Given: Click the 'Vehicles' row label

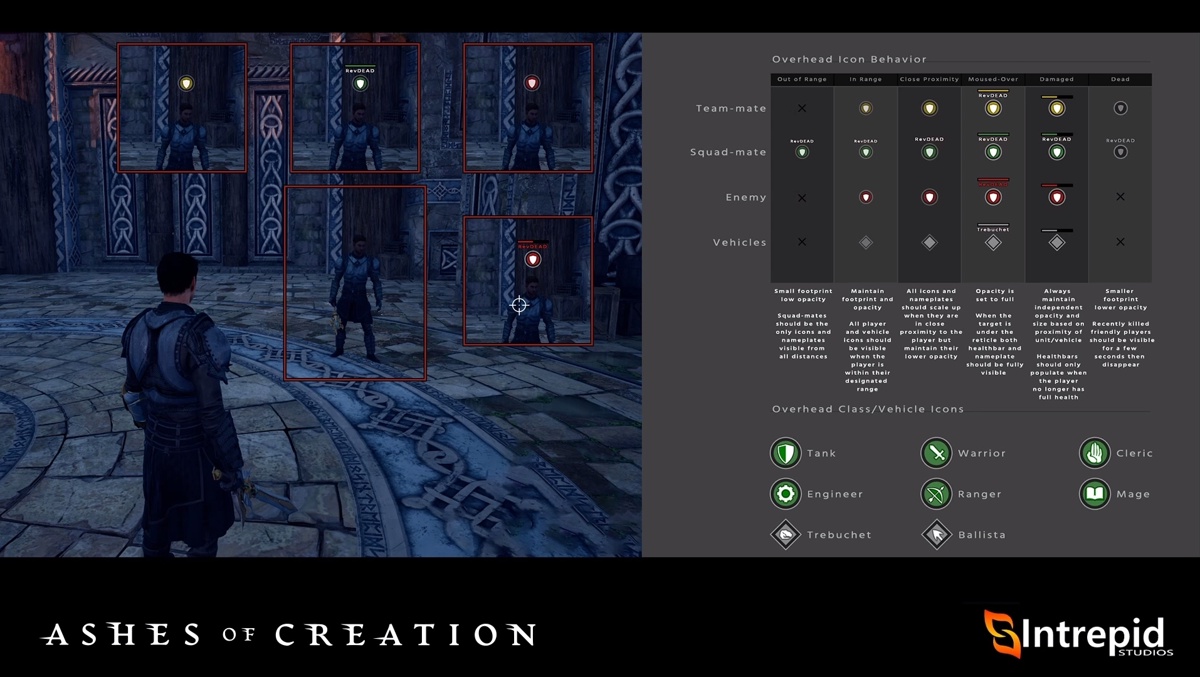Looking at the screenshot, I should 739,242.
